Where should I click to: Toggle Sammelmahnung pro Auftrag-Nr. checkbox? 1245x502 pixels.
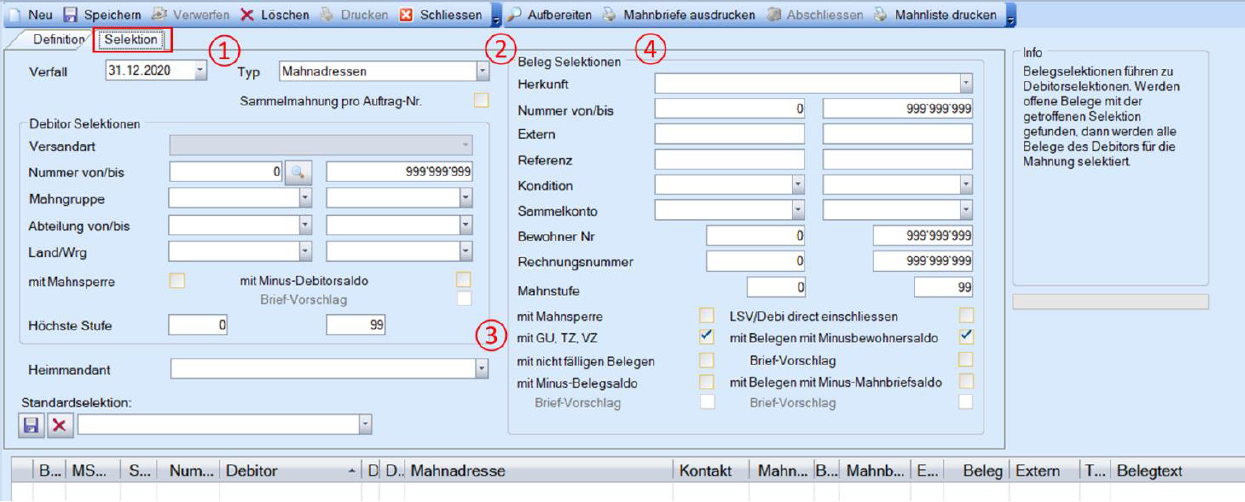(x=482, y=101)
